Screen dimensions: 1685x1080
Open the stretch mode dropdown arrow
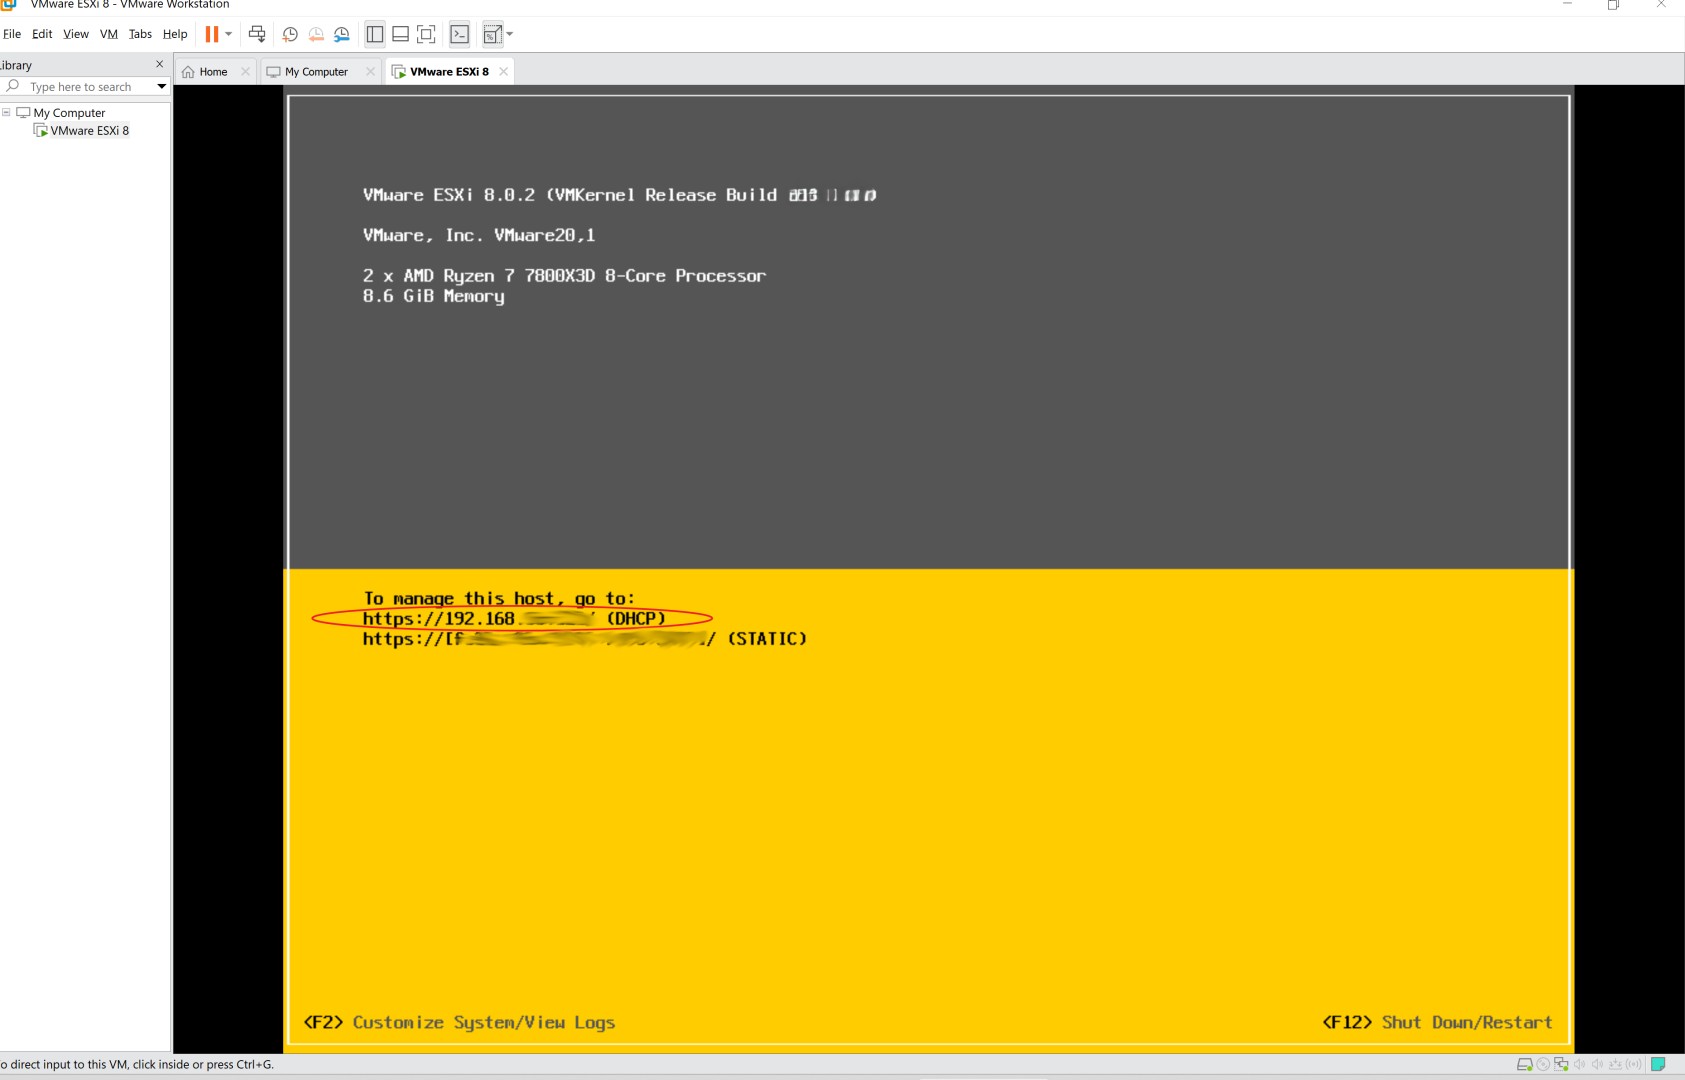tap(510, 34)
